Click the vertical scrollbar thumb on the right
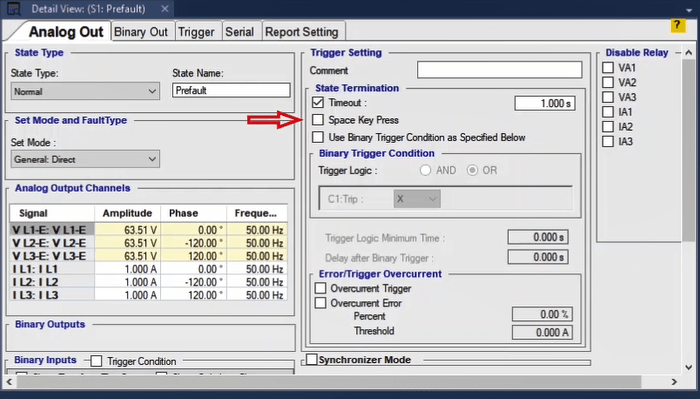Image resolution: width=700 pixels, height=399 pixels. (x=688, y=150)
